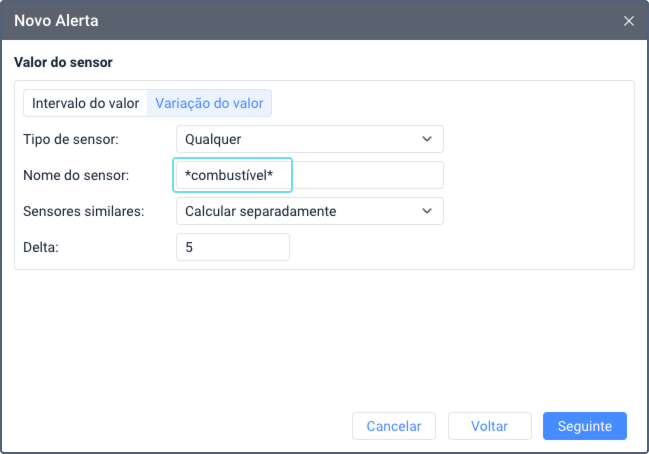Click the 'Delta:' label
This screenshot has width=649, height=454.
42,247
